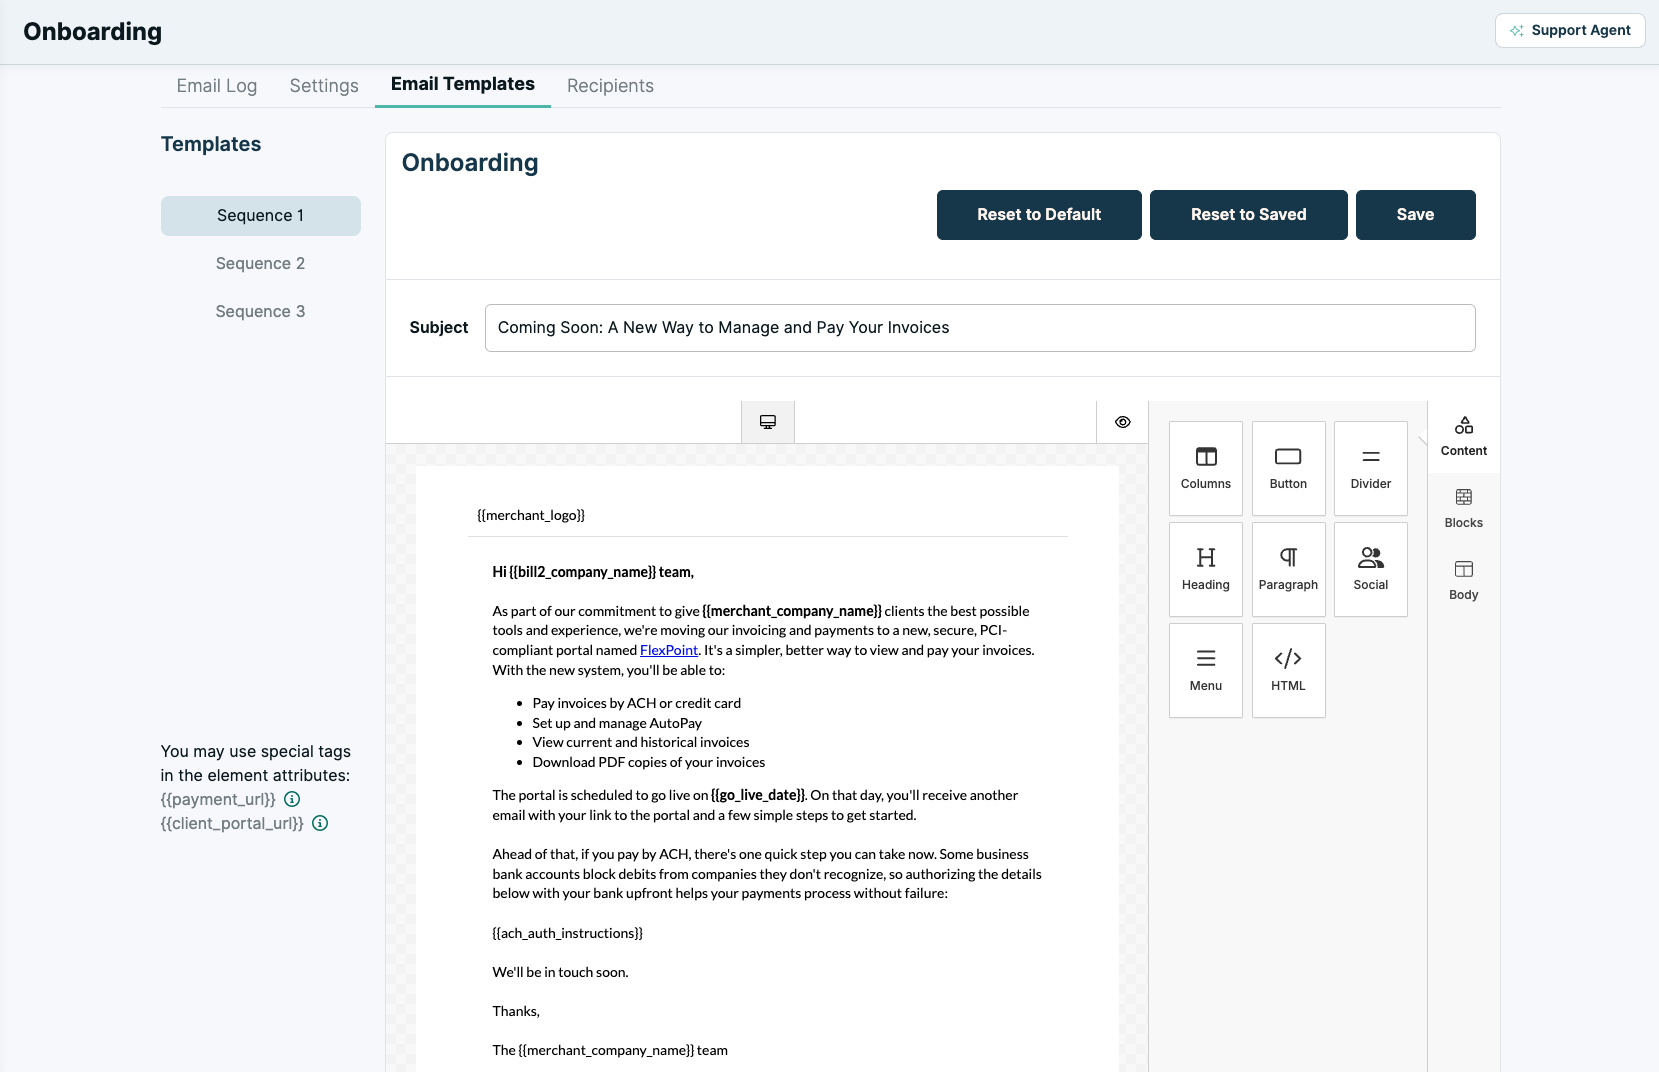Click 'Pay invoices by ACH or credit card' bullet
This screenshot has width=1659, height=1072.
637,703
